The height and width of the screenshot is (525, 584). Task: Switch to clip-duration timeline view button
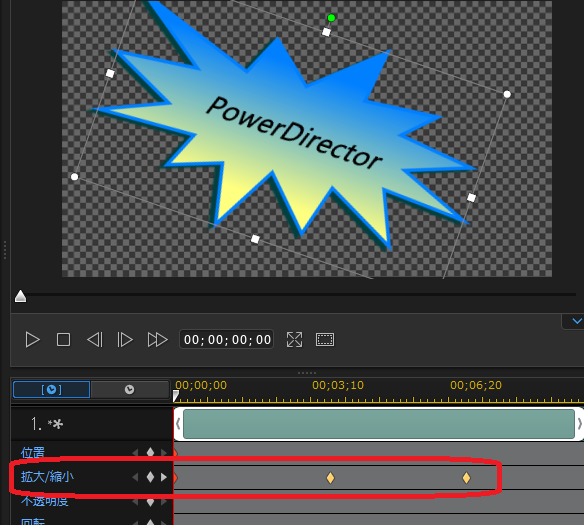pyautogui.click(x=51, y=389)
